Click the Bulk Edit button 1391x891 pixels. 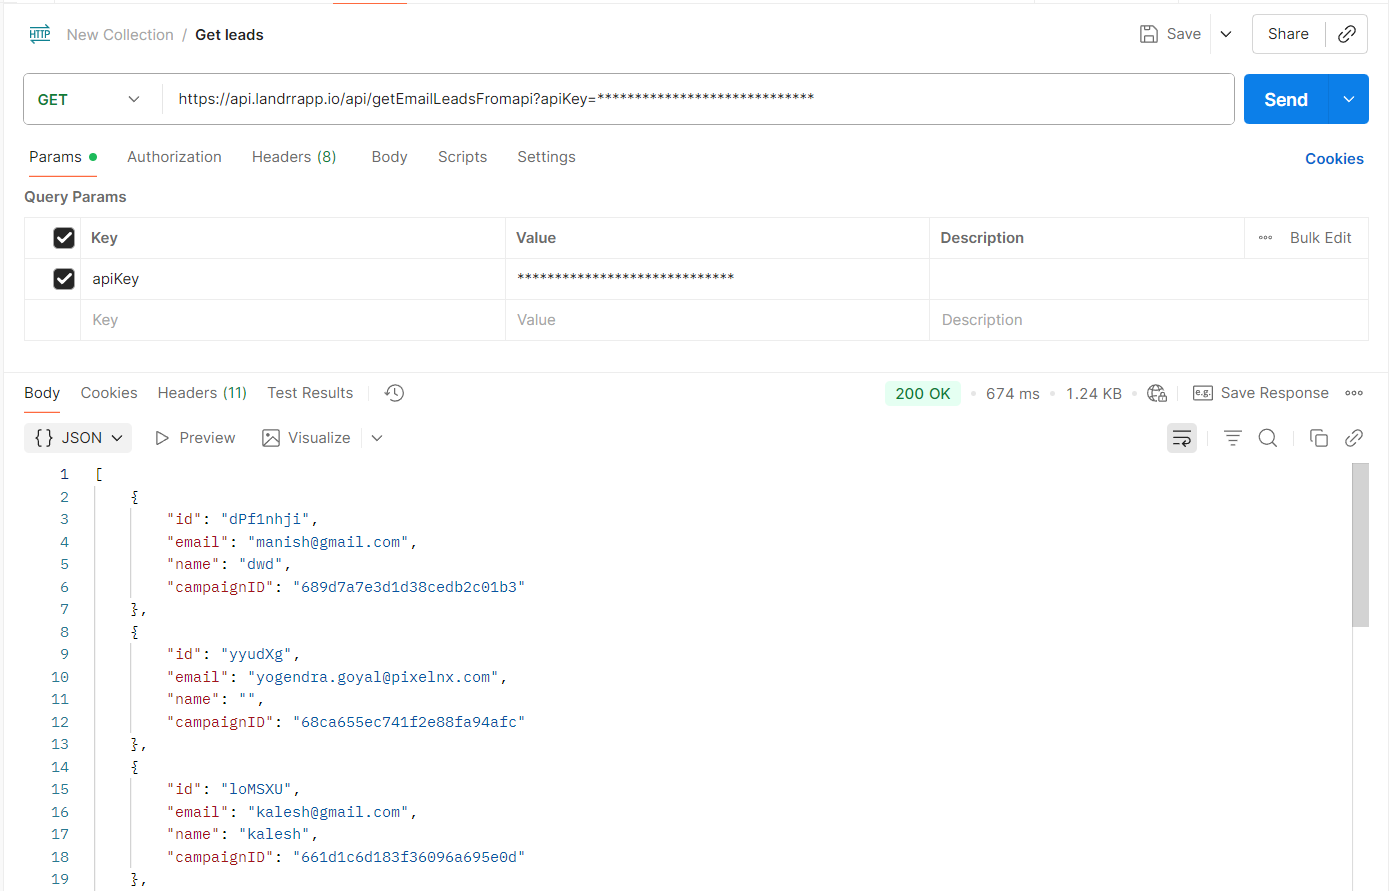tap(1320, 238)
